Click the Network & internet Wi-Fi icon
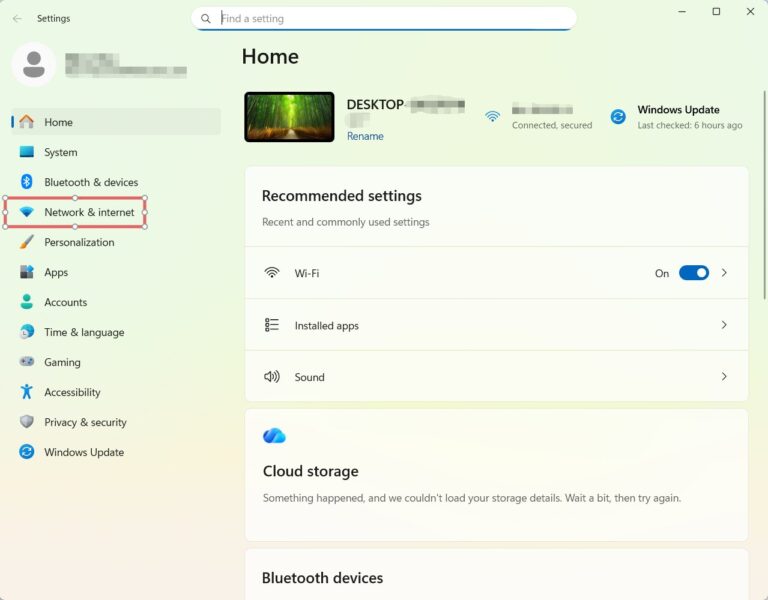Viewport: 768px width, 600px height. [26, 212]
